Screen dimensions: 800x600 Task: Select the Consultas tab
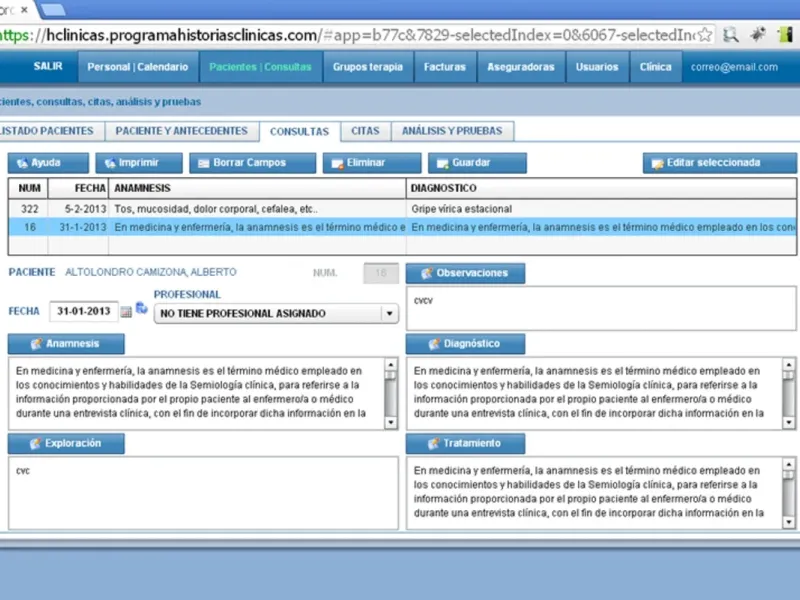click(299, 131)
